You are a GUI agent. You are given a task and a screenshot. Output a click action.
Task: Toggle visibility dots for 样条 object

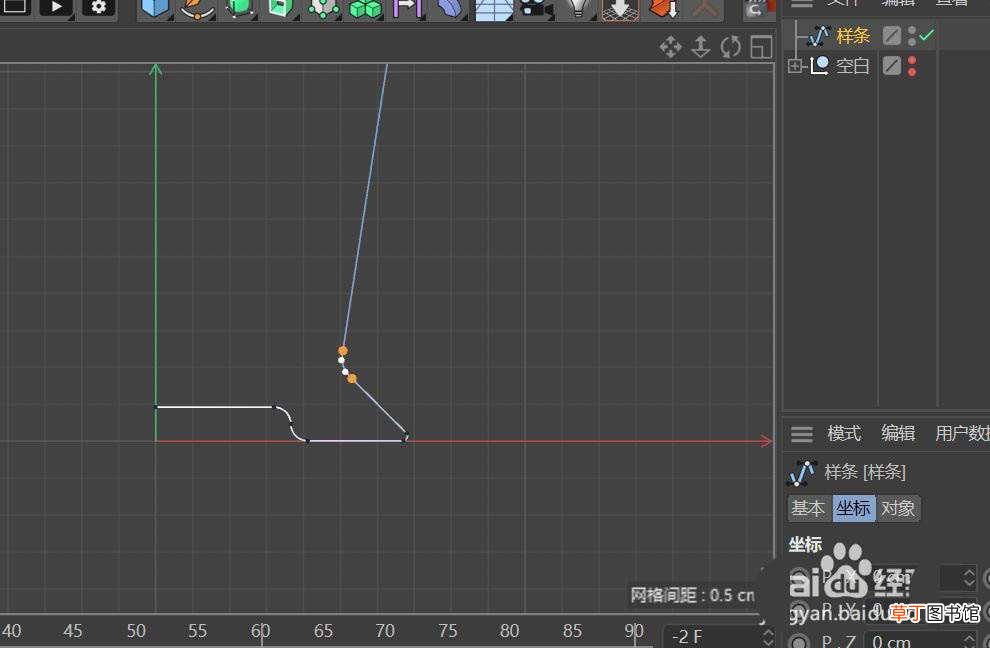(912, 35)
